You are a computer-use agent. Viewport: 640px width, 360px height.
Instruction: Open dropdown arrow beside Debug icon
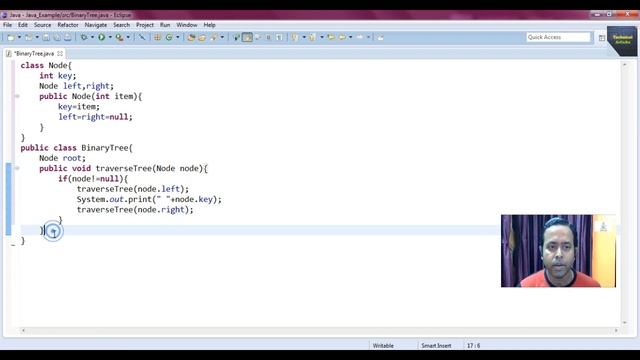(93, 37)
